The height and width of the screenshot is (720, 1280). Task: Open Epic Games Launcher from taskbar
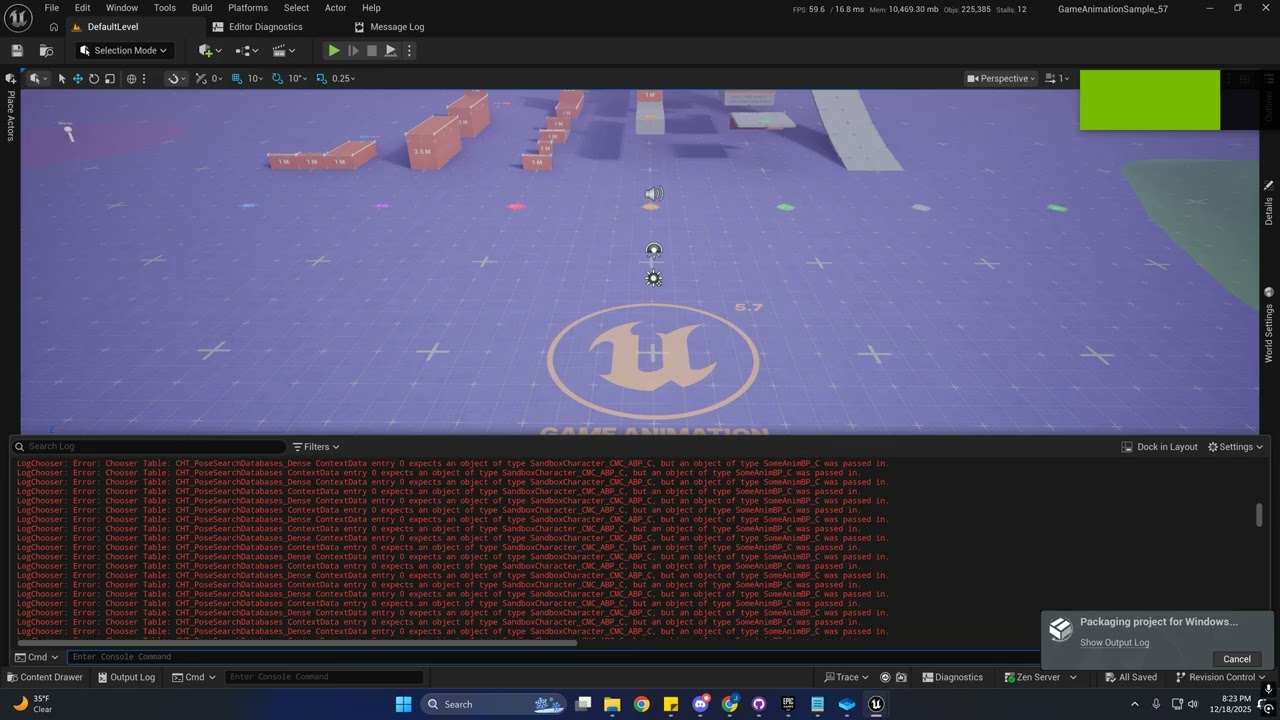coord(788,704)
